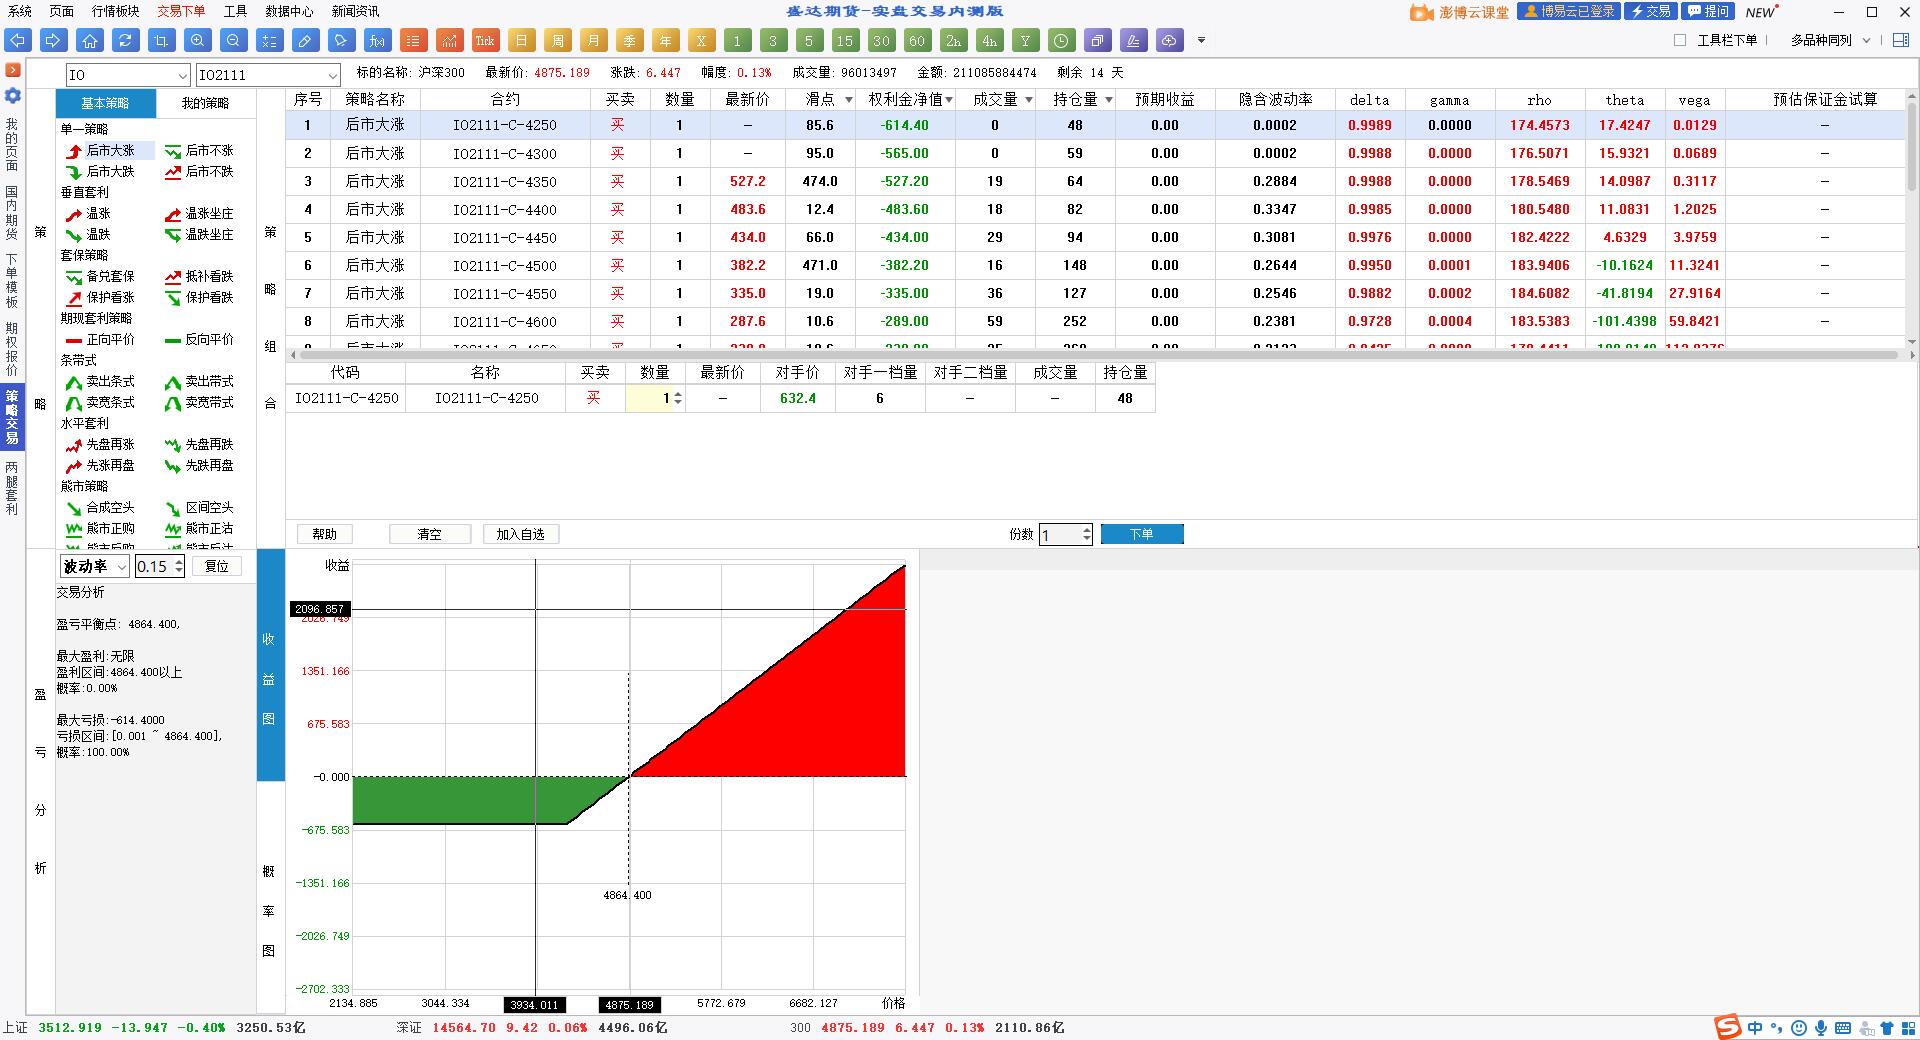
Task: Open the 权利金净值 column dropdown arrow
Action: point(949,100)
